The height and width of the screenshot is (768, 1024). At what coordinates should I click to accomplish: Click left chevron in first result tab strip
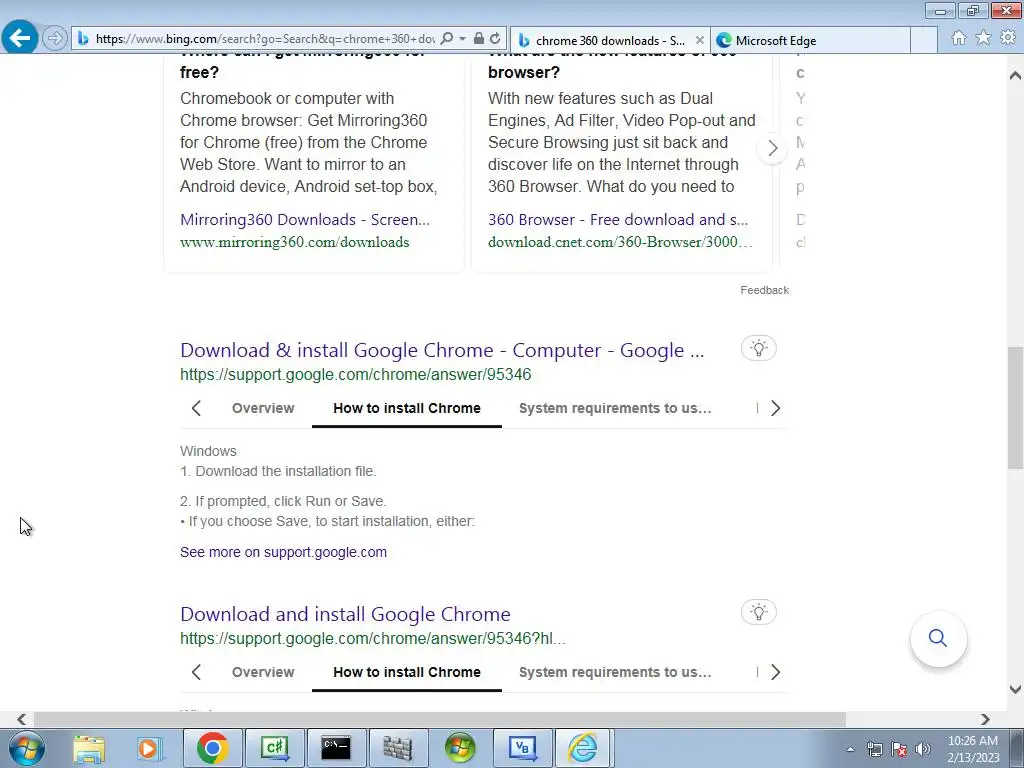196,408
